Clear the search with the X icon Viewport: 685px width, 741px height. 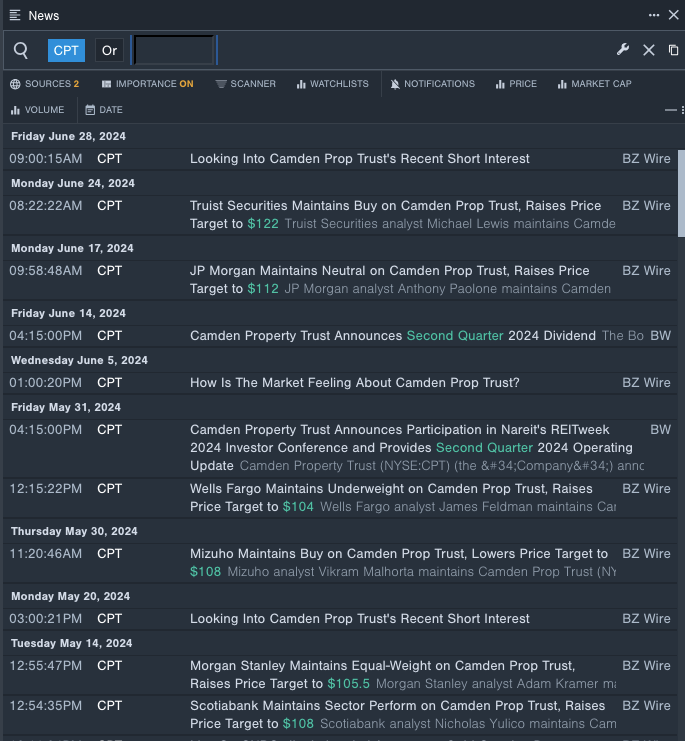click(x=648, y=50)
